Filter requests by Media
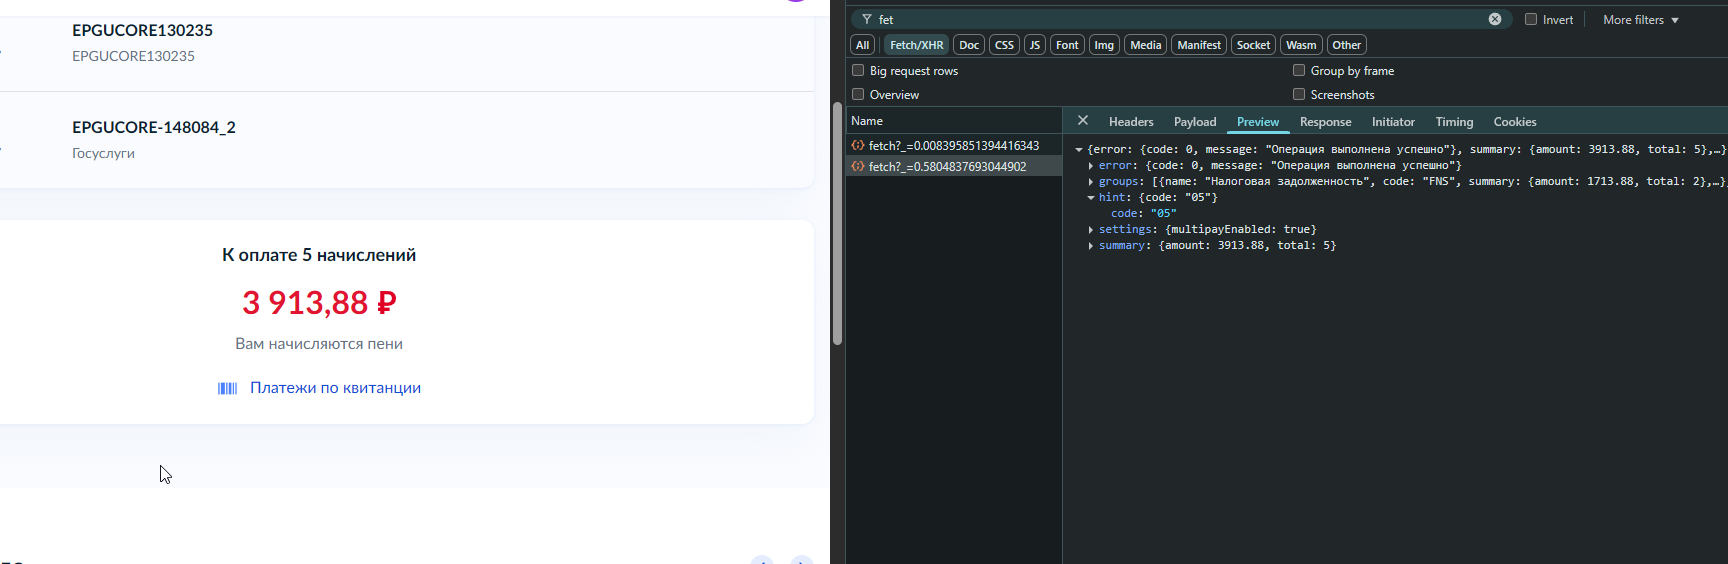The height and width of the screenshot is (564, 1728). [1146, 45]
